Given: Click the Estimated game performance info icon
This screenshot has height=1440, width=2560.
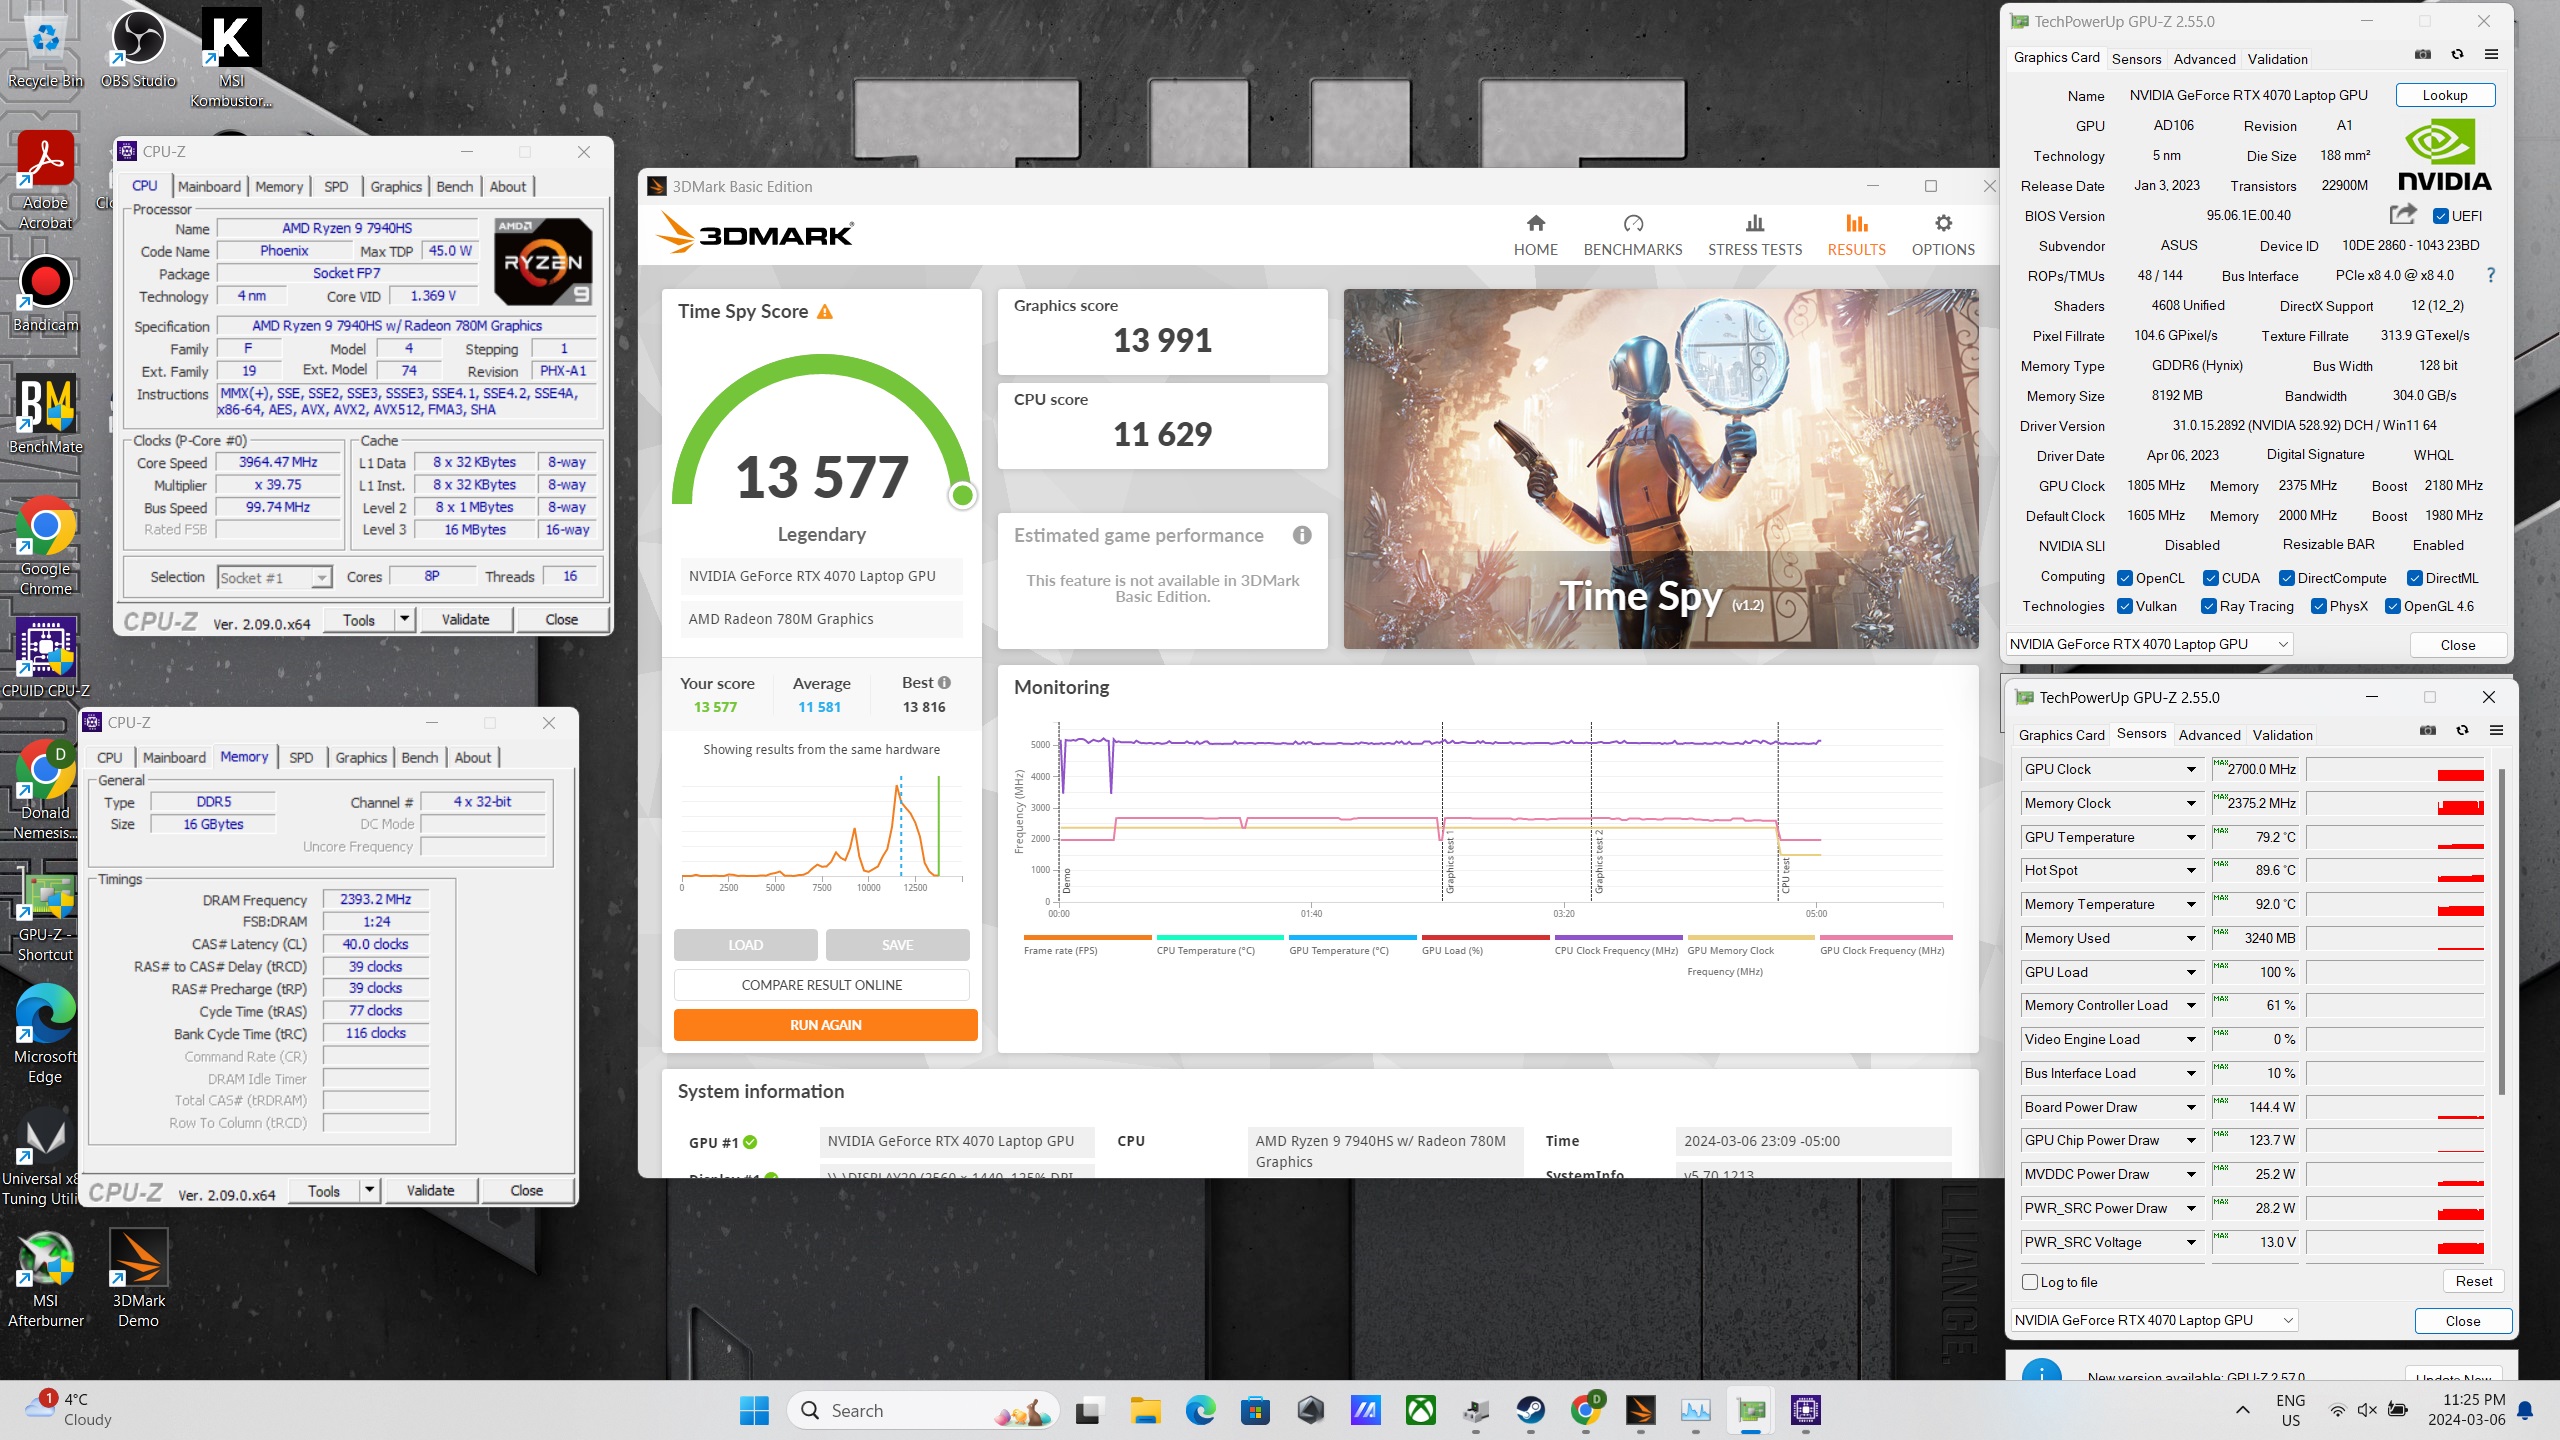Looking at the screenshot, I should 1301,535.
